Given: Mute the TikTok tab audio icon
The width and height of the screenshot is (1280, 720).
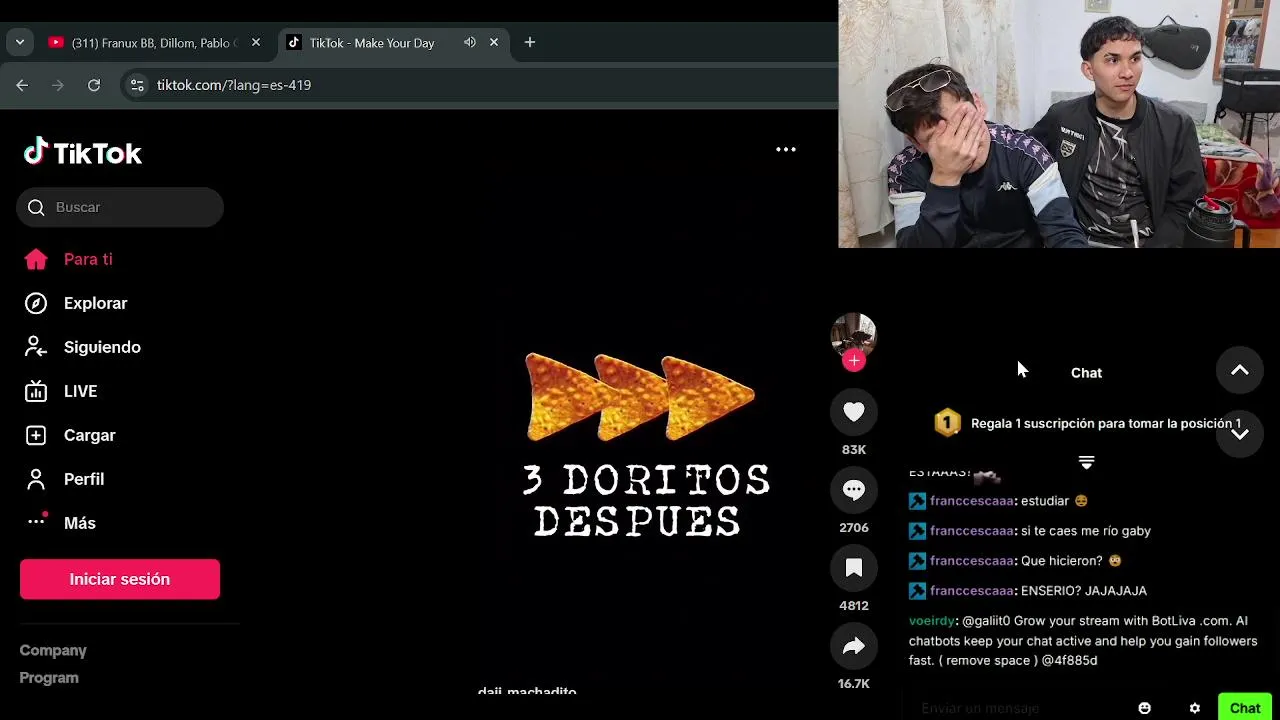Looking at the screenshot, I should 470,42.
